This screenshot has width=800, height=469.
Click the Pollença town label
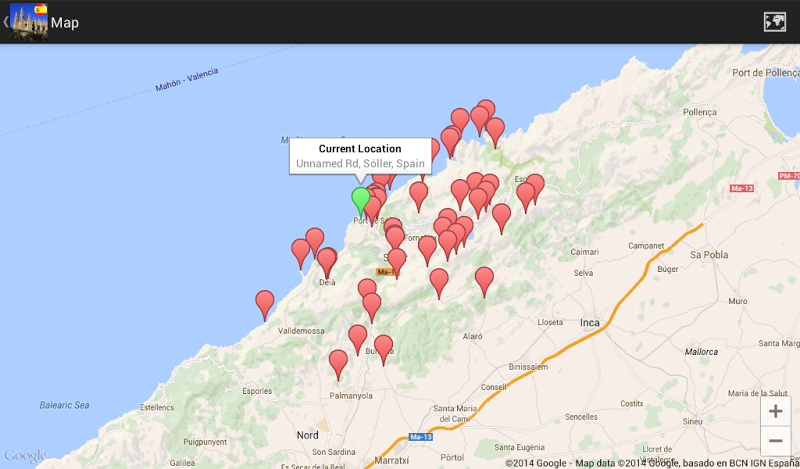pyautogui.click(x=699, y=112)
